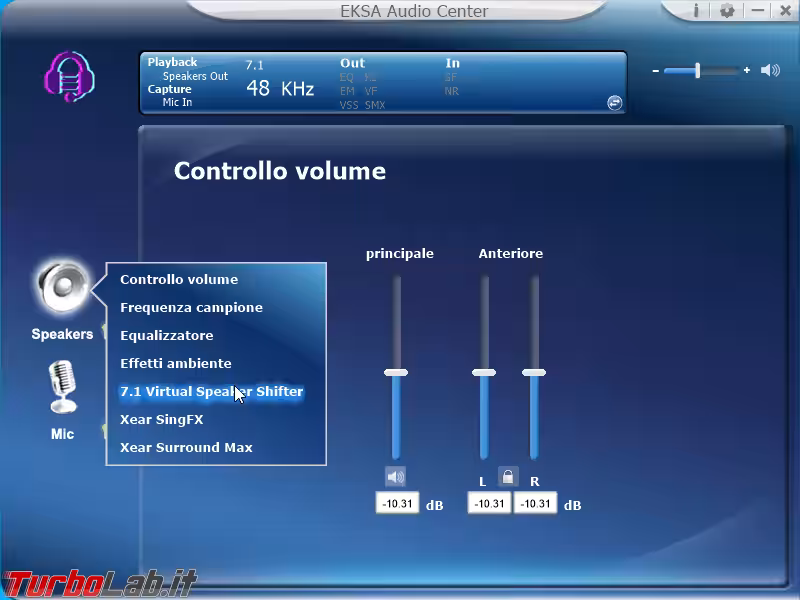Click the Anteriore left channel slider handle
Screen dimensions: 800x600
(x=484, y=372)
